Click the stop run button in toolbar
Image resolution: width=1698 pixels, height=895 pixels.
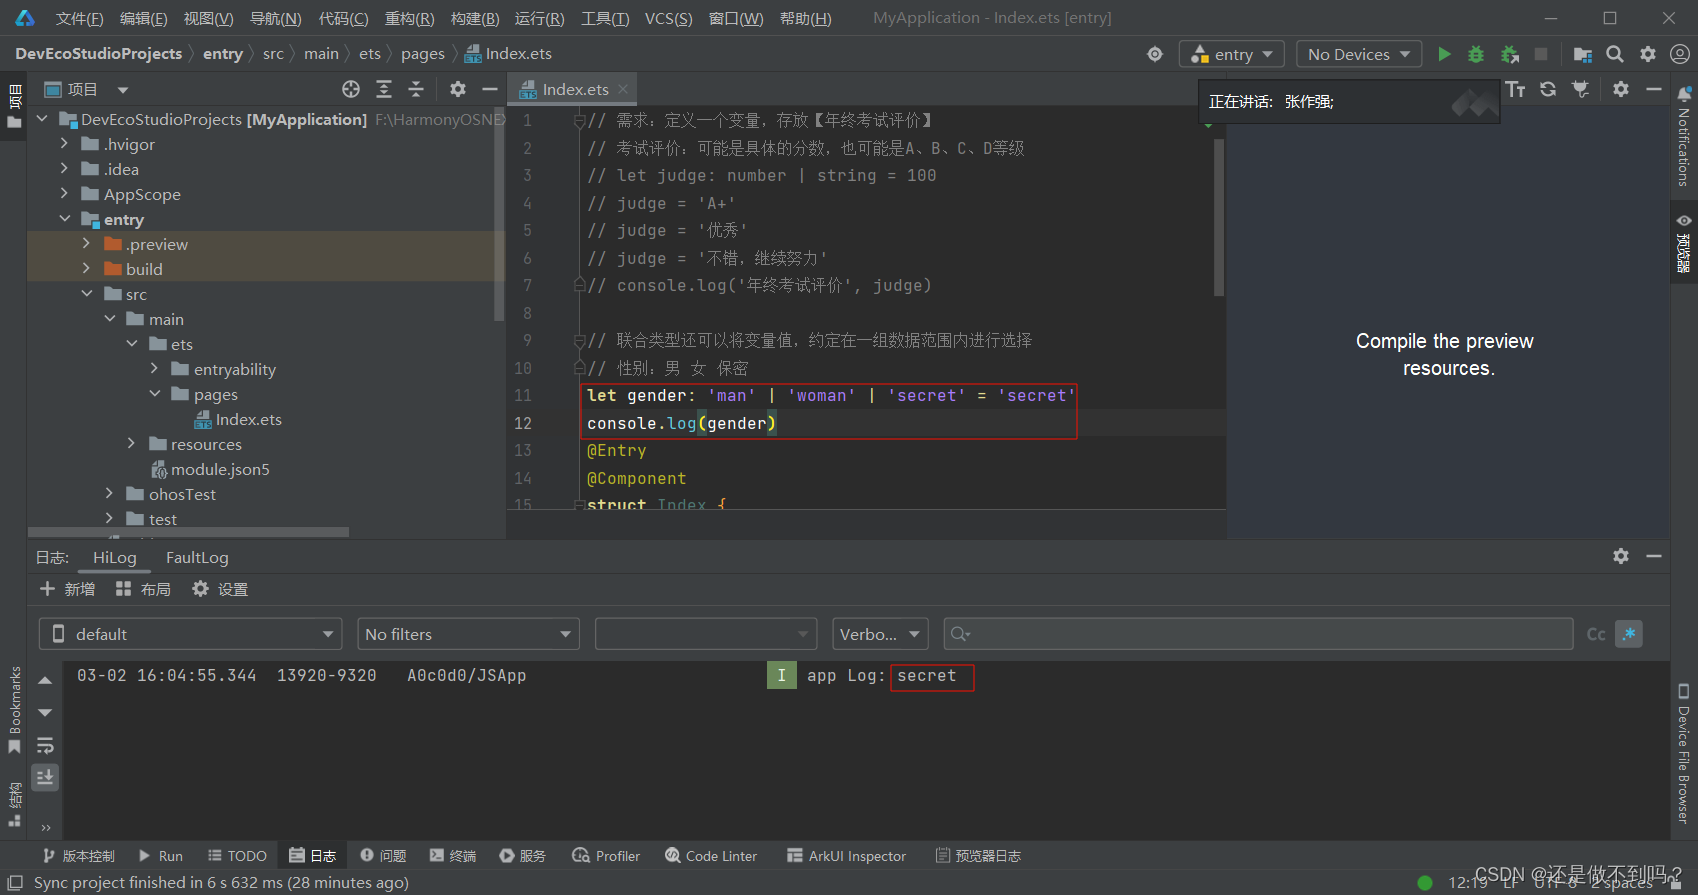pos(1541,54)
